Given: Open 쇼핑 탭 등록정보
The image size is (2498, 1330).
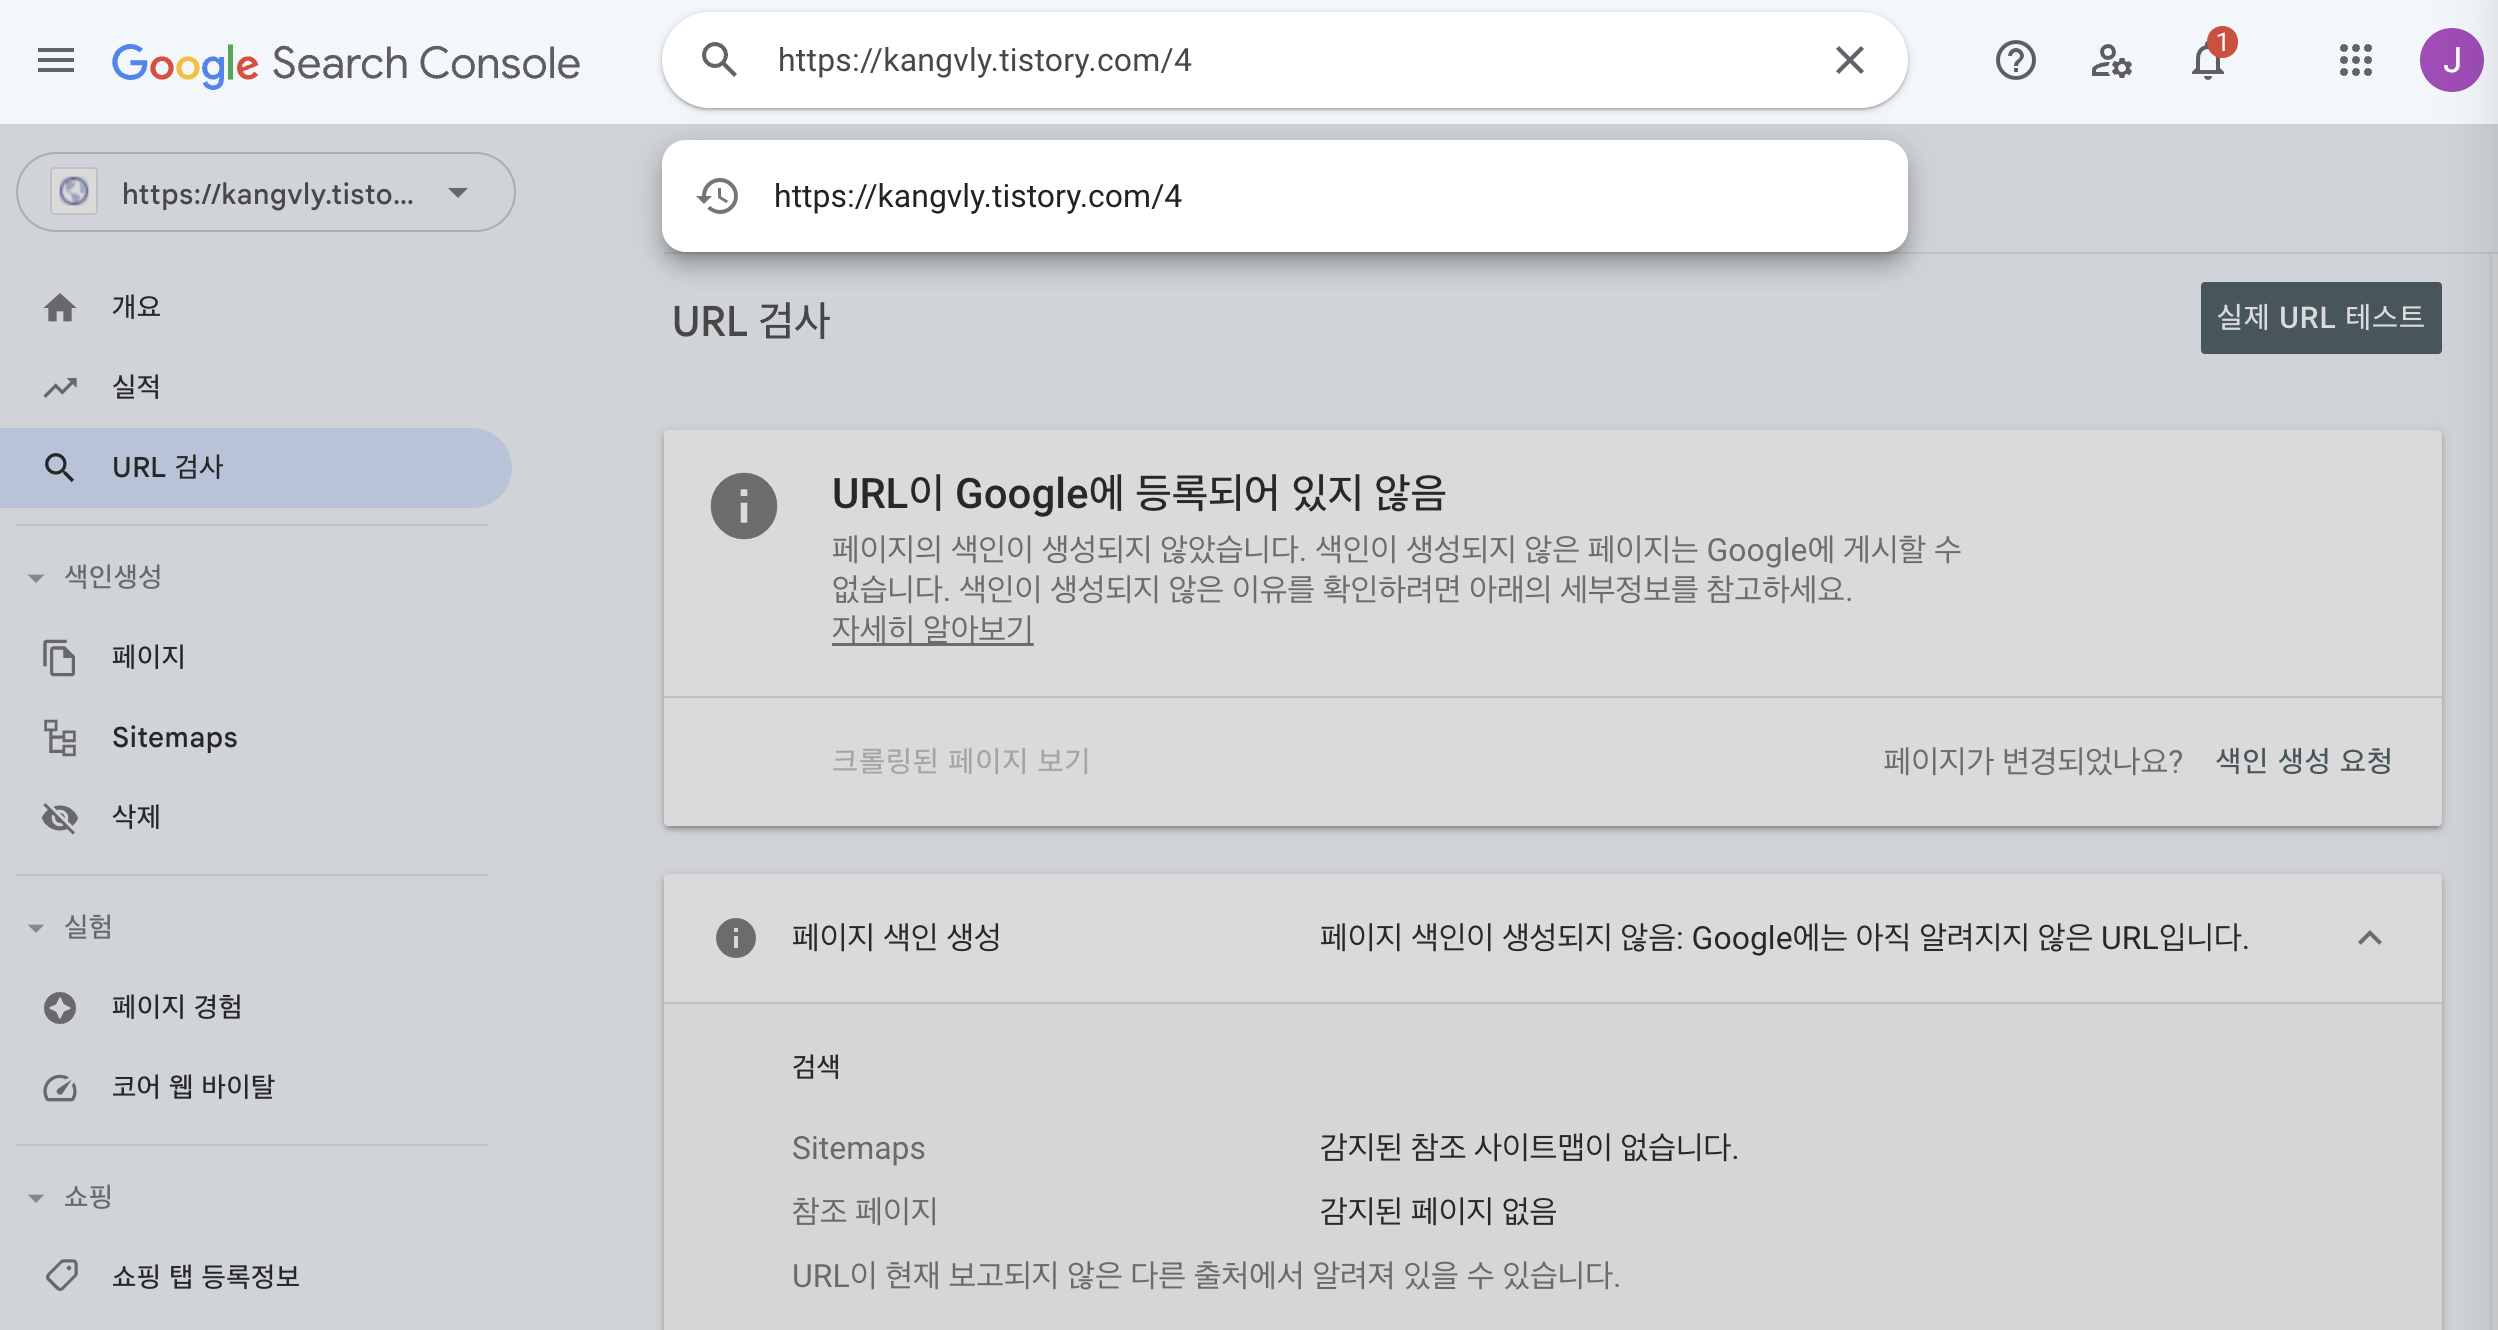Looking at the screenshot, I should coord(256,1277).
